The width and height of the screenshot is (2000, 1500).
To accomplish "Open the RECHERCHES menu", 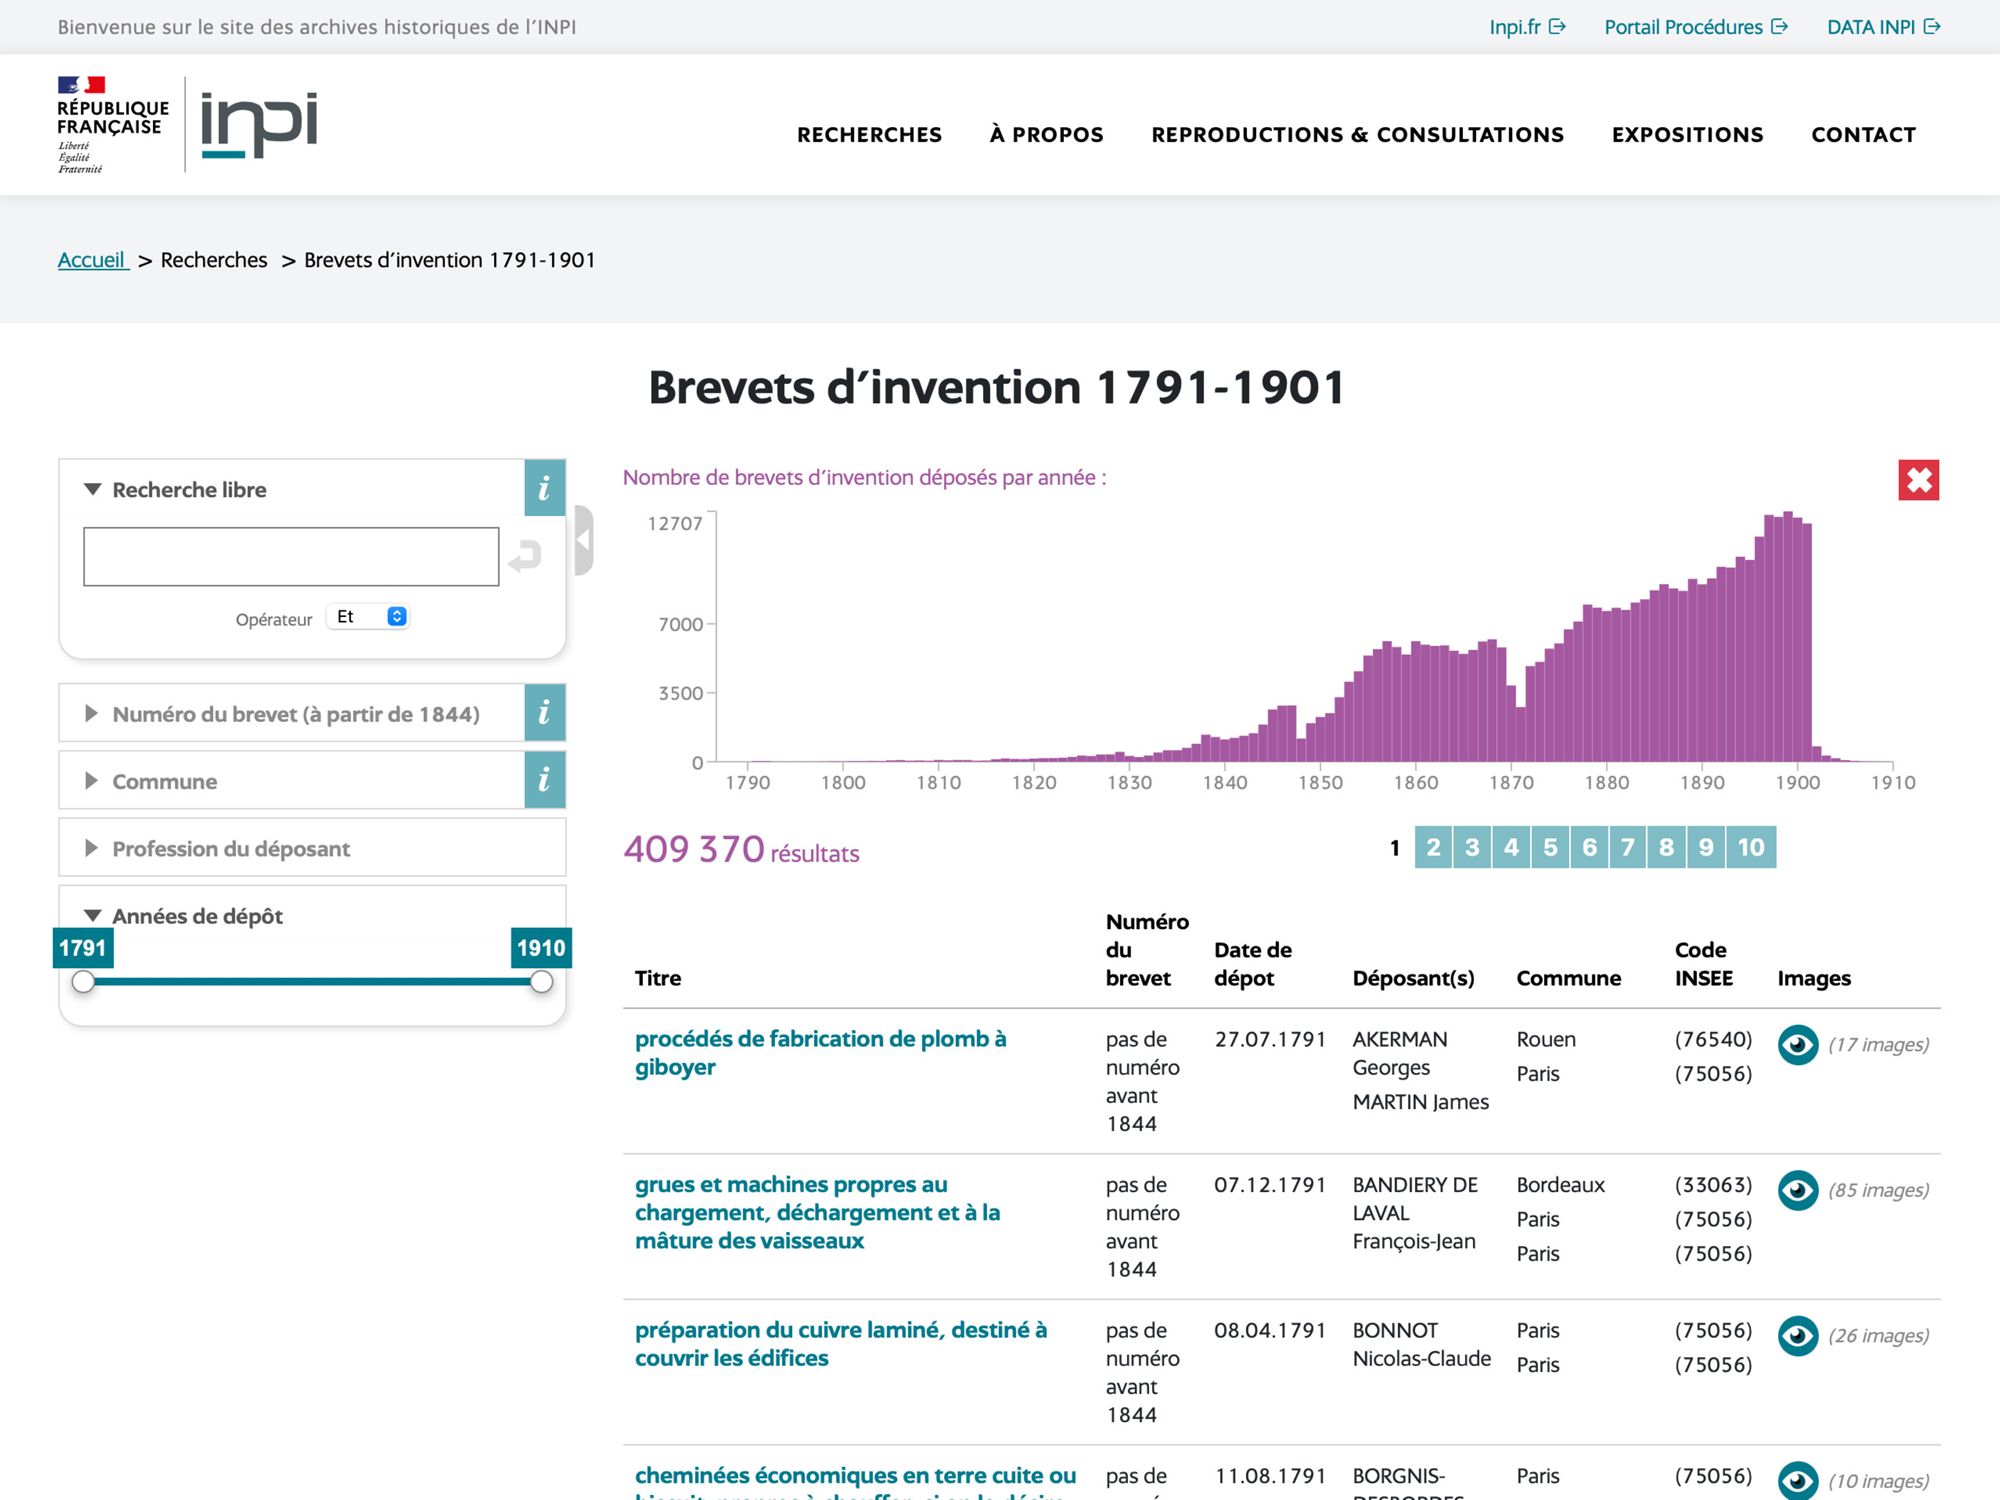I will [x=869, y=135].
